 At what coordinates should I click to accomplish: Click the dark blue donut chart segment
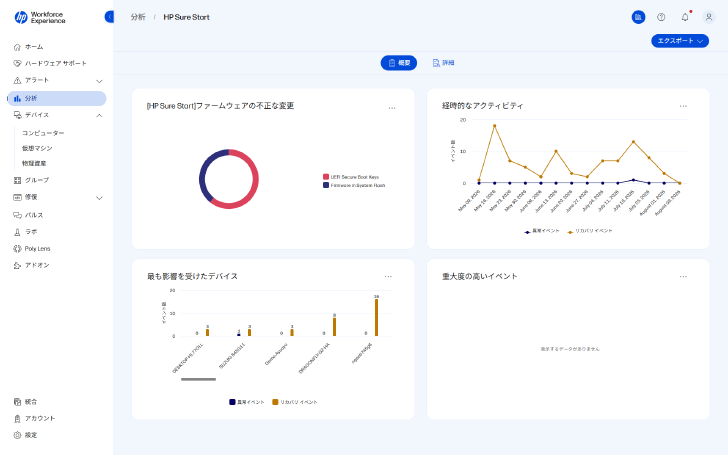click(x=202, y=176)
